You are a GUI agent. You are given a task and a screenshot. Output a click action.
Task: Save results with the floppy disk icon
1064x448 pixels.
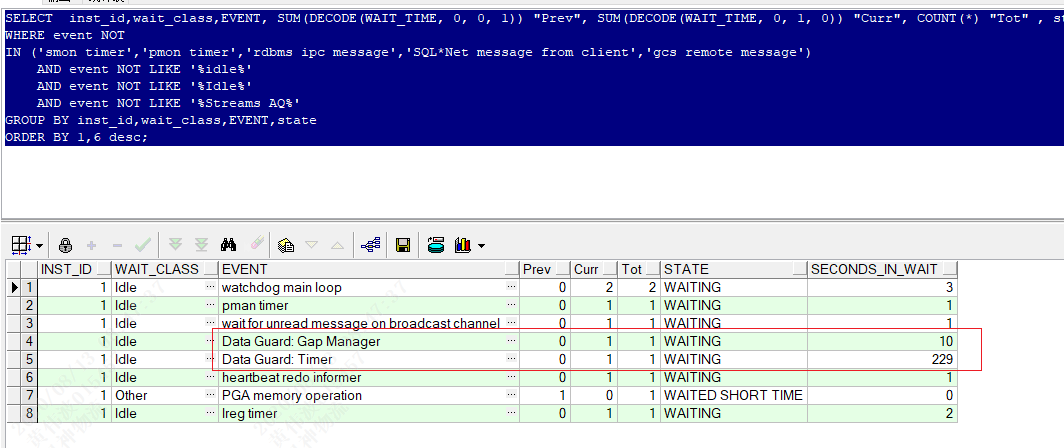click(x=403, y=245)
